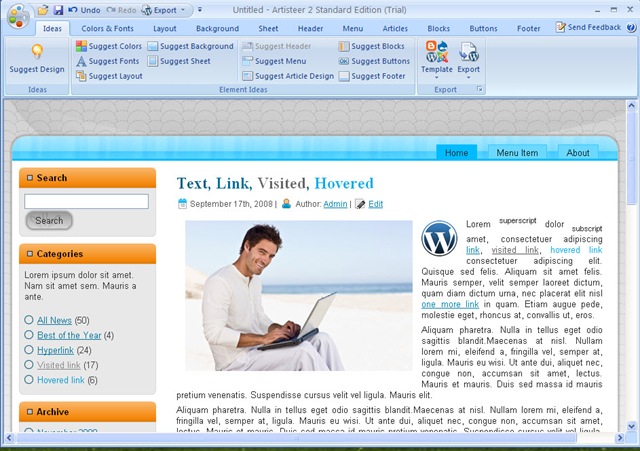
Task: Switch to the Layout tab
Action: tap(164, 29)
